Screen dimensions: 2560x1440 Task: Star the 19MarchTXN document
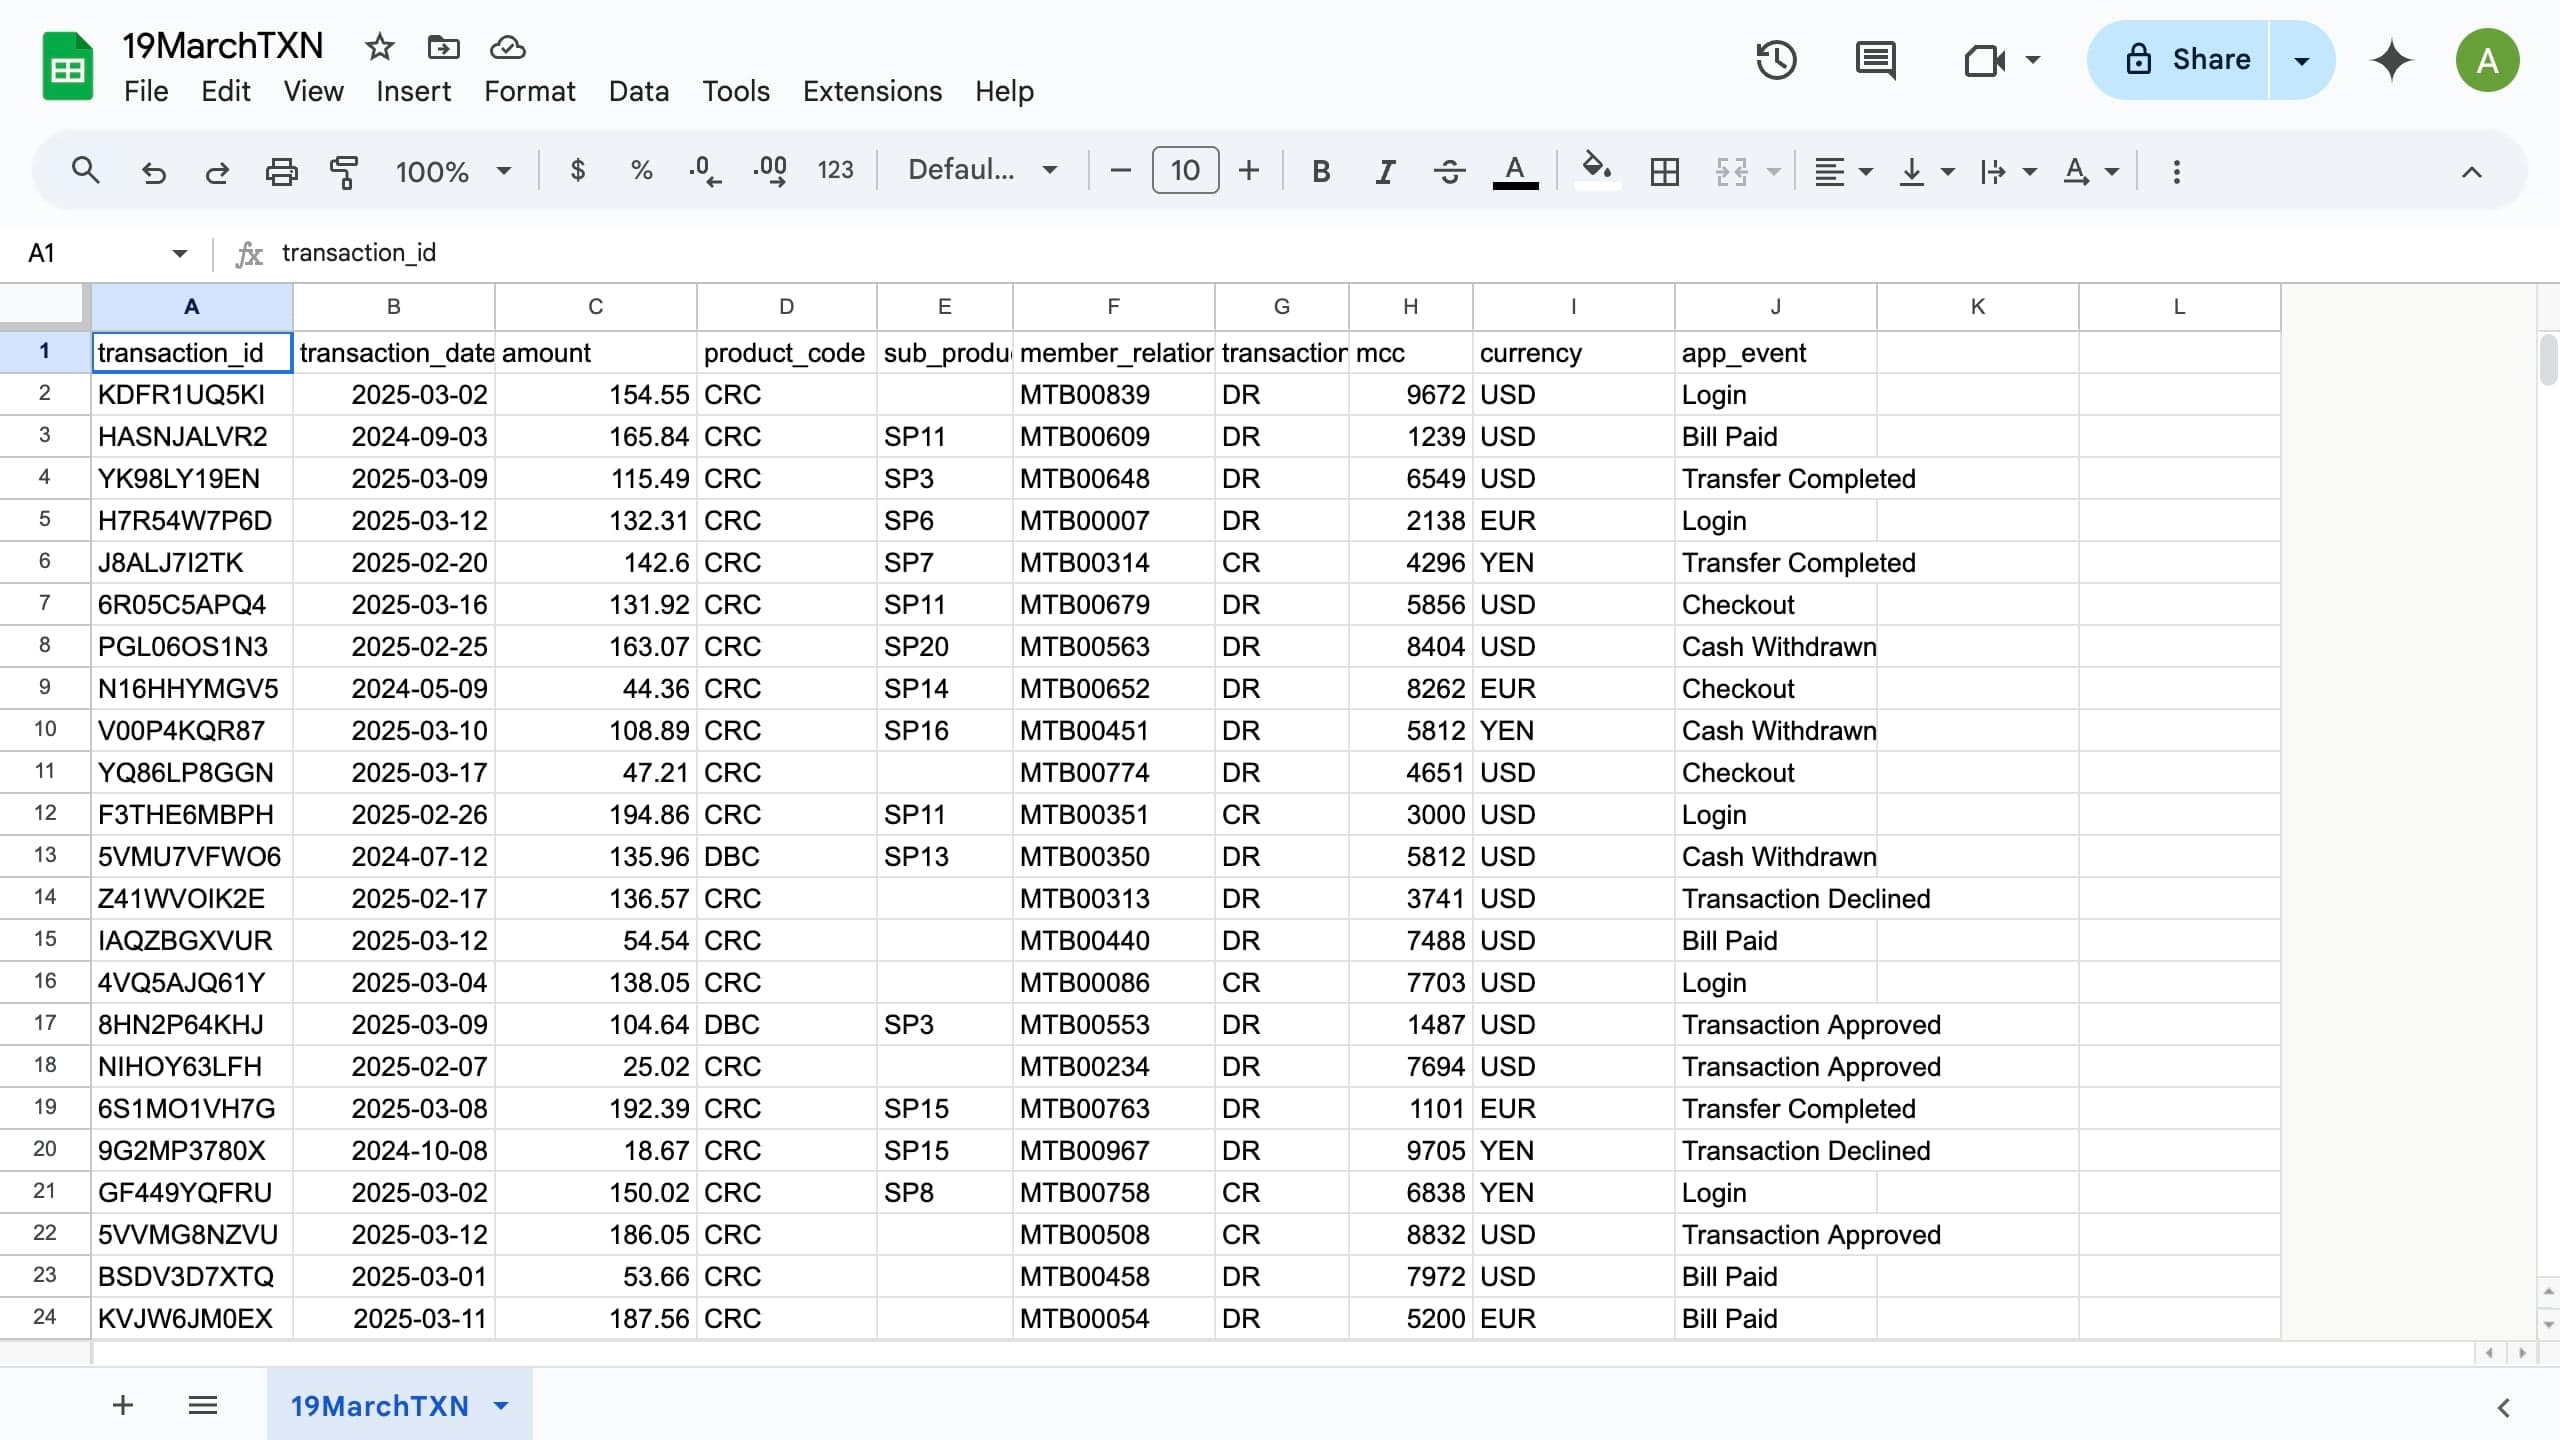(379, 47)
